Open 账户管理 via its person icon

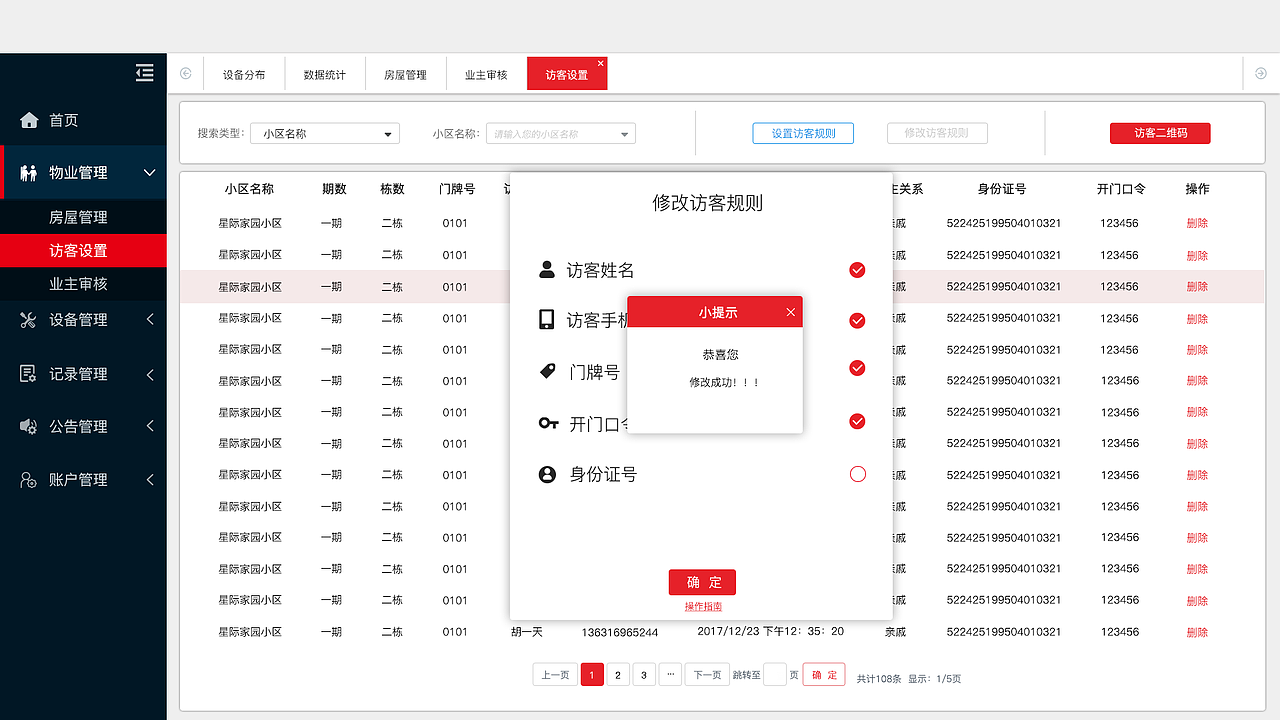tap(27, 479)
